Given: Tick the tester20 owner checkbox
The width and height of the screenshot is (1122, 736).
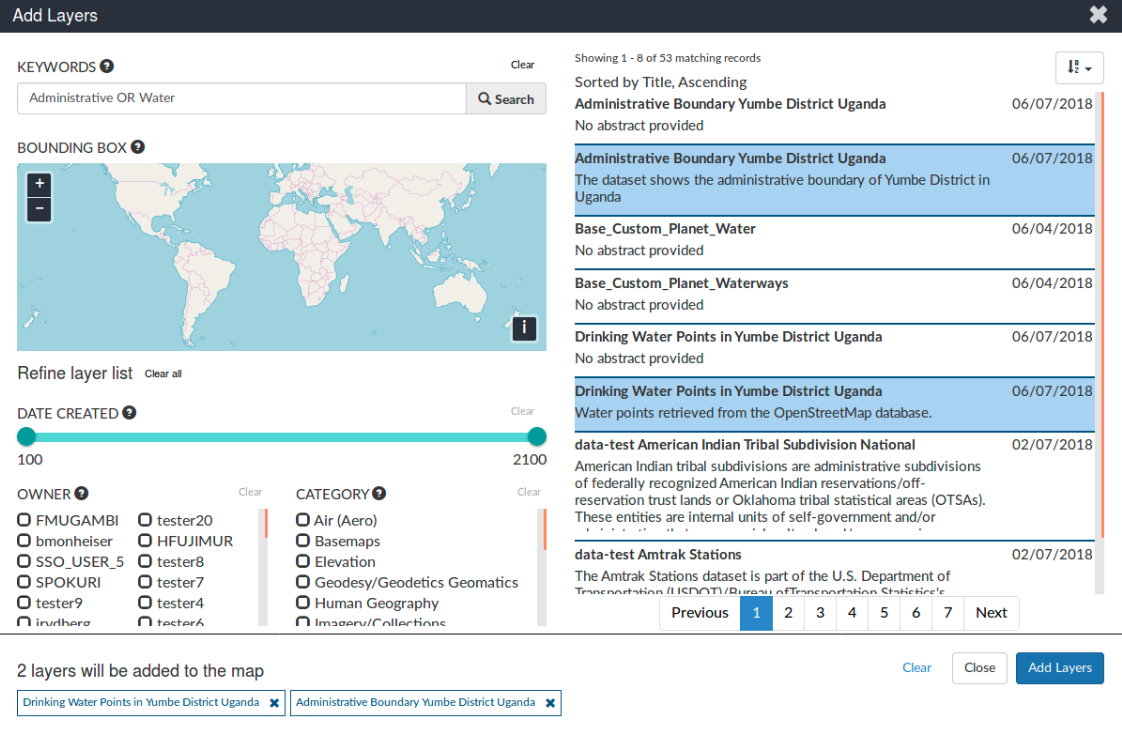Looking at the screenshot, I should tap(145, 520).
